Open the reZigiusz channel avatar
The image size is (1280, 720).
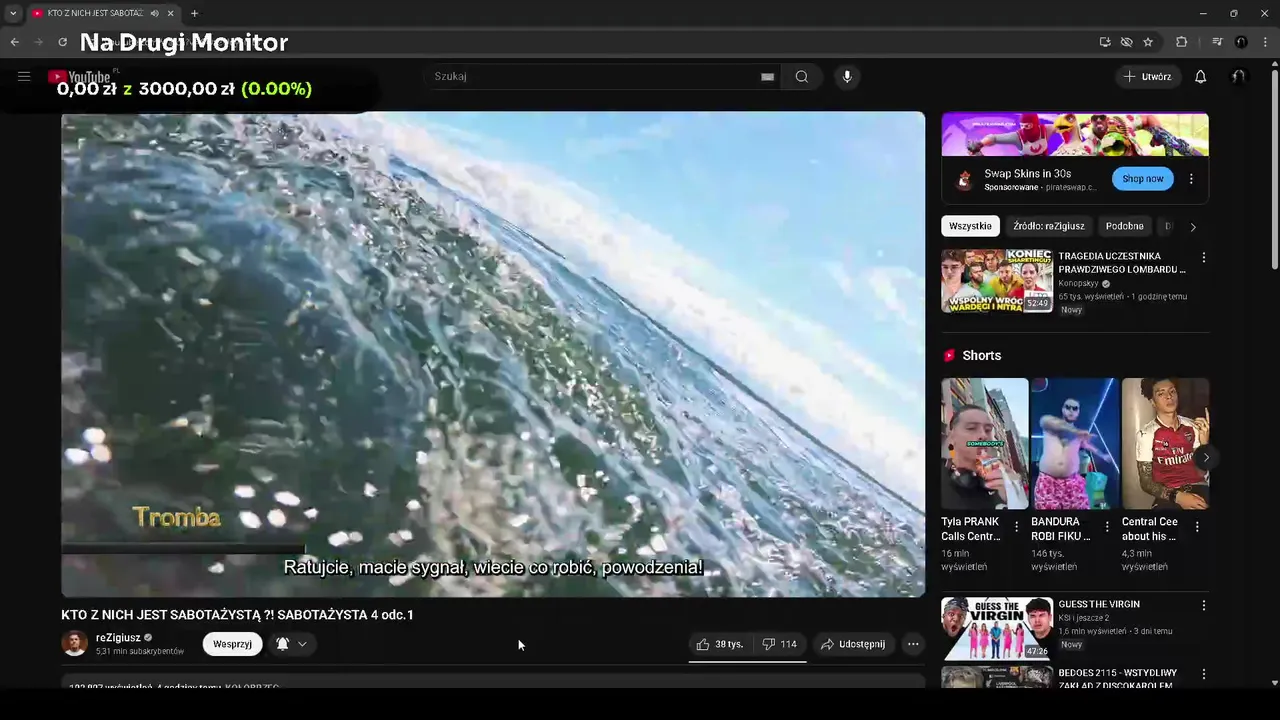[75, 644]
